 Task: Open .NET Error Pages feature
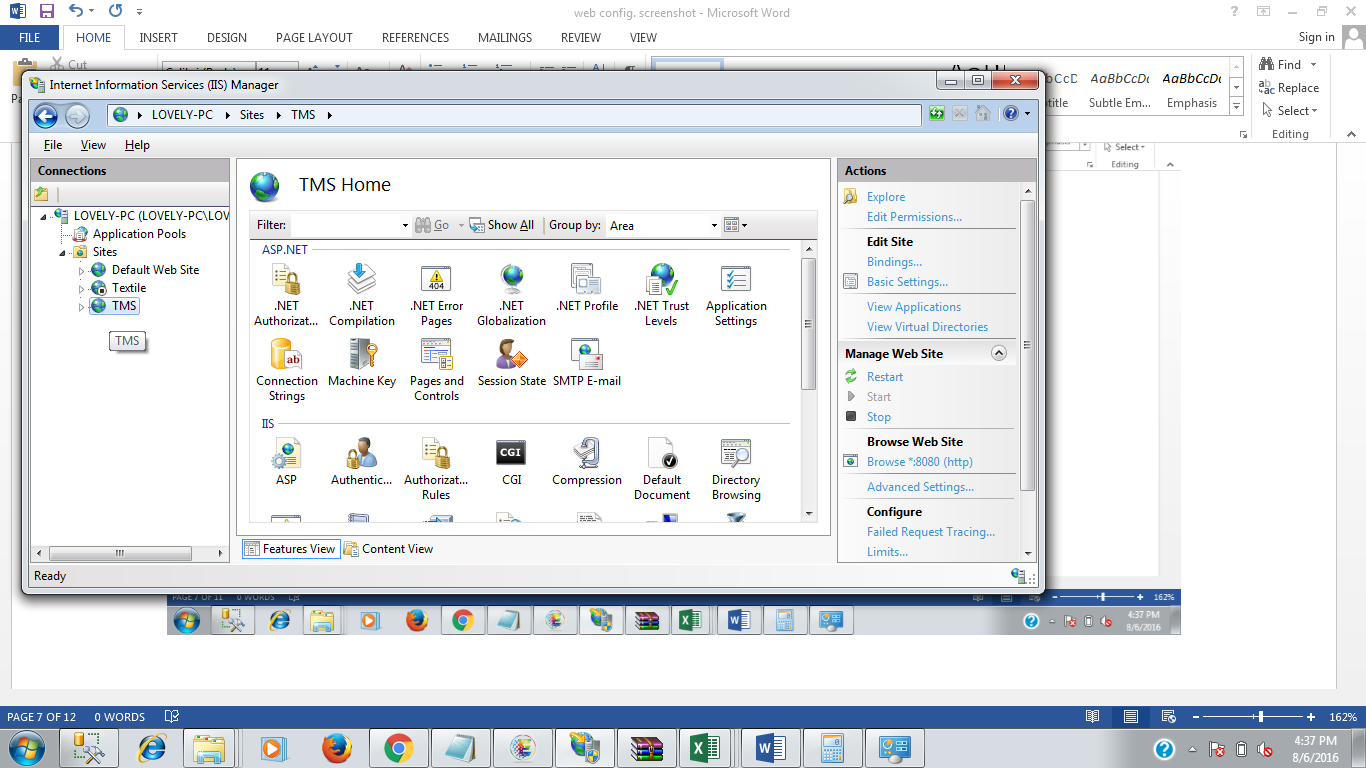pos(436,295)
